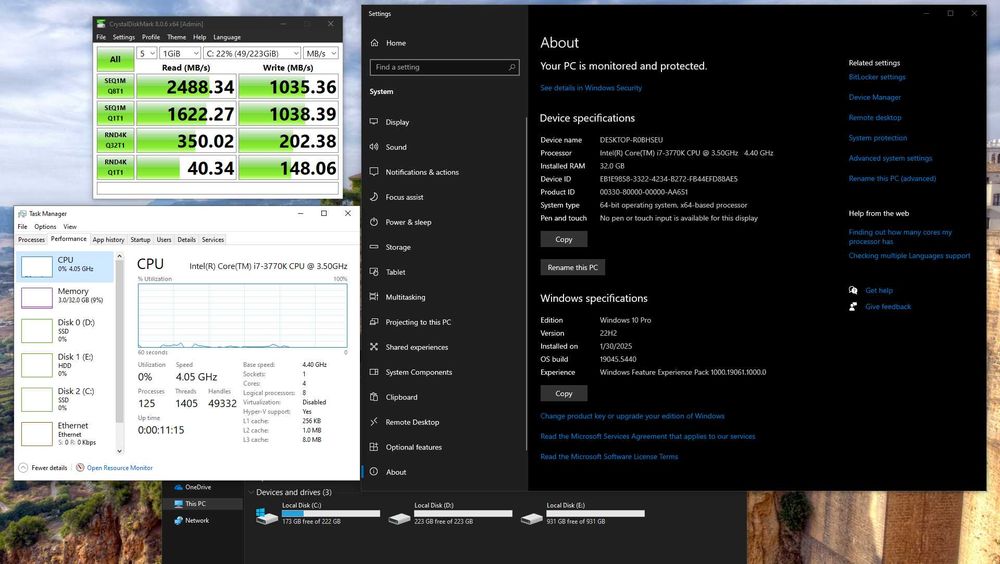Screen dimensions: 1000x564
Task: Open Local Disk (E:) drive icon
Action: tap(531, 518)
